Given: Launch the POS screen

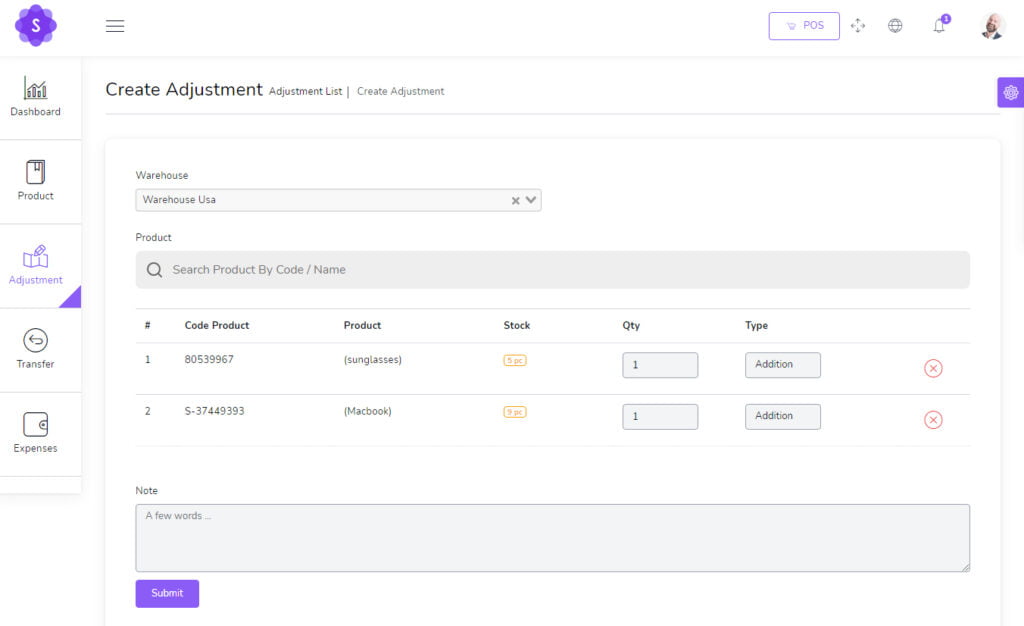Looking at the screenshot, I should (x=803, y=25).
